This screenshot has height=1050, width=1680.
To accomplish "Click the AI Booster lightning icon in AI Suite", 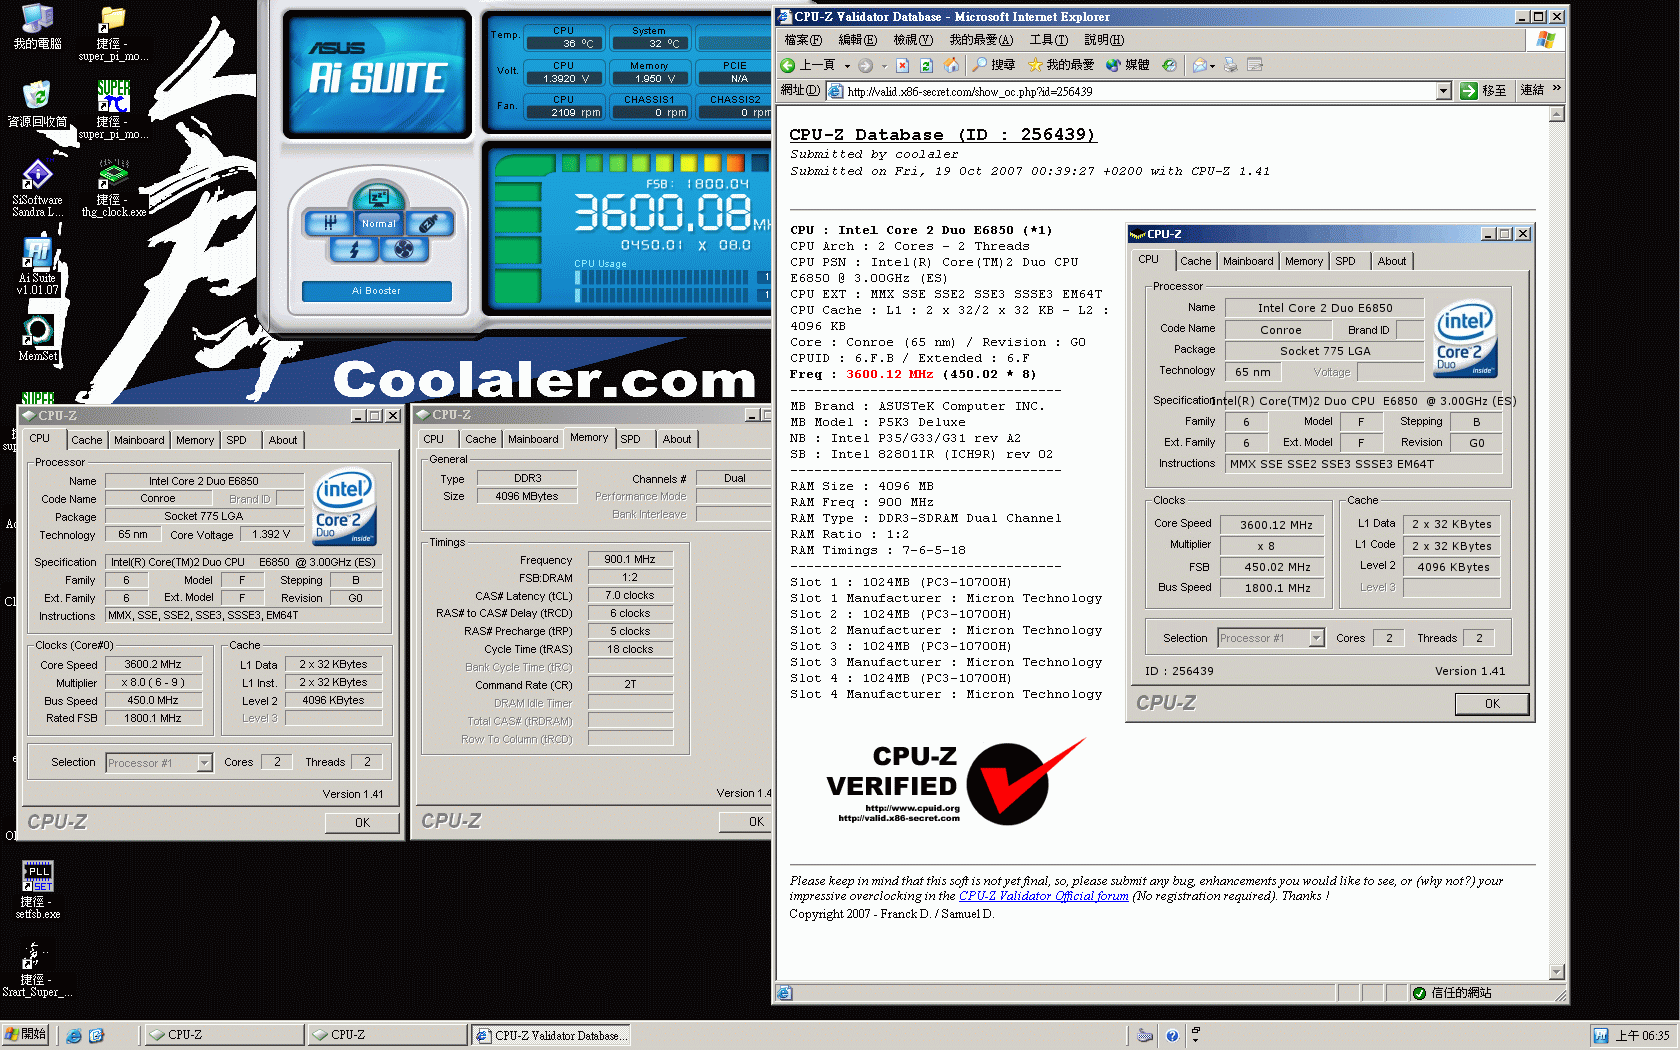I will [x=354, y=248].
